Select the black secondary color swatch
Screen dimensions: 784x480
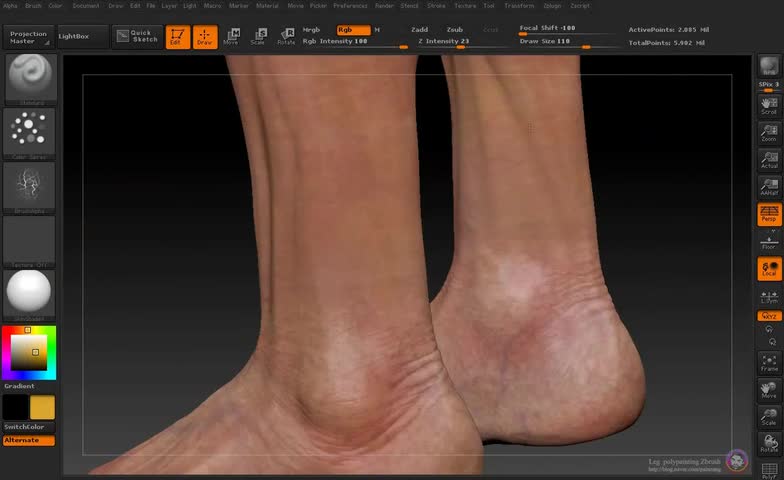click(16, 407)
